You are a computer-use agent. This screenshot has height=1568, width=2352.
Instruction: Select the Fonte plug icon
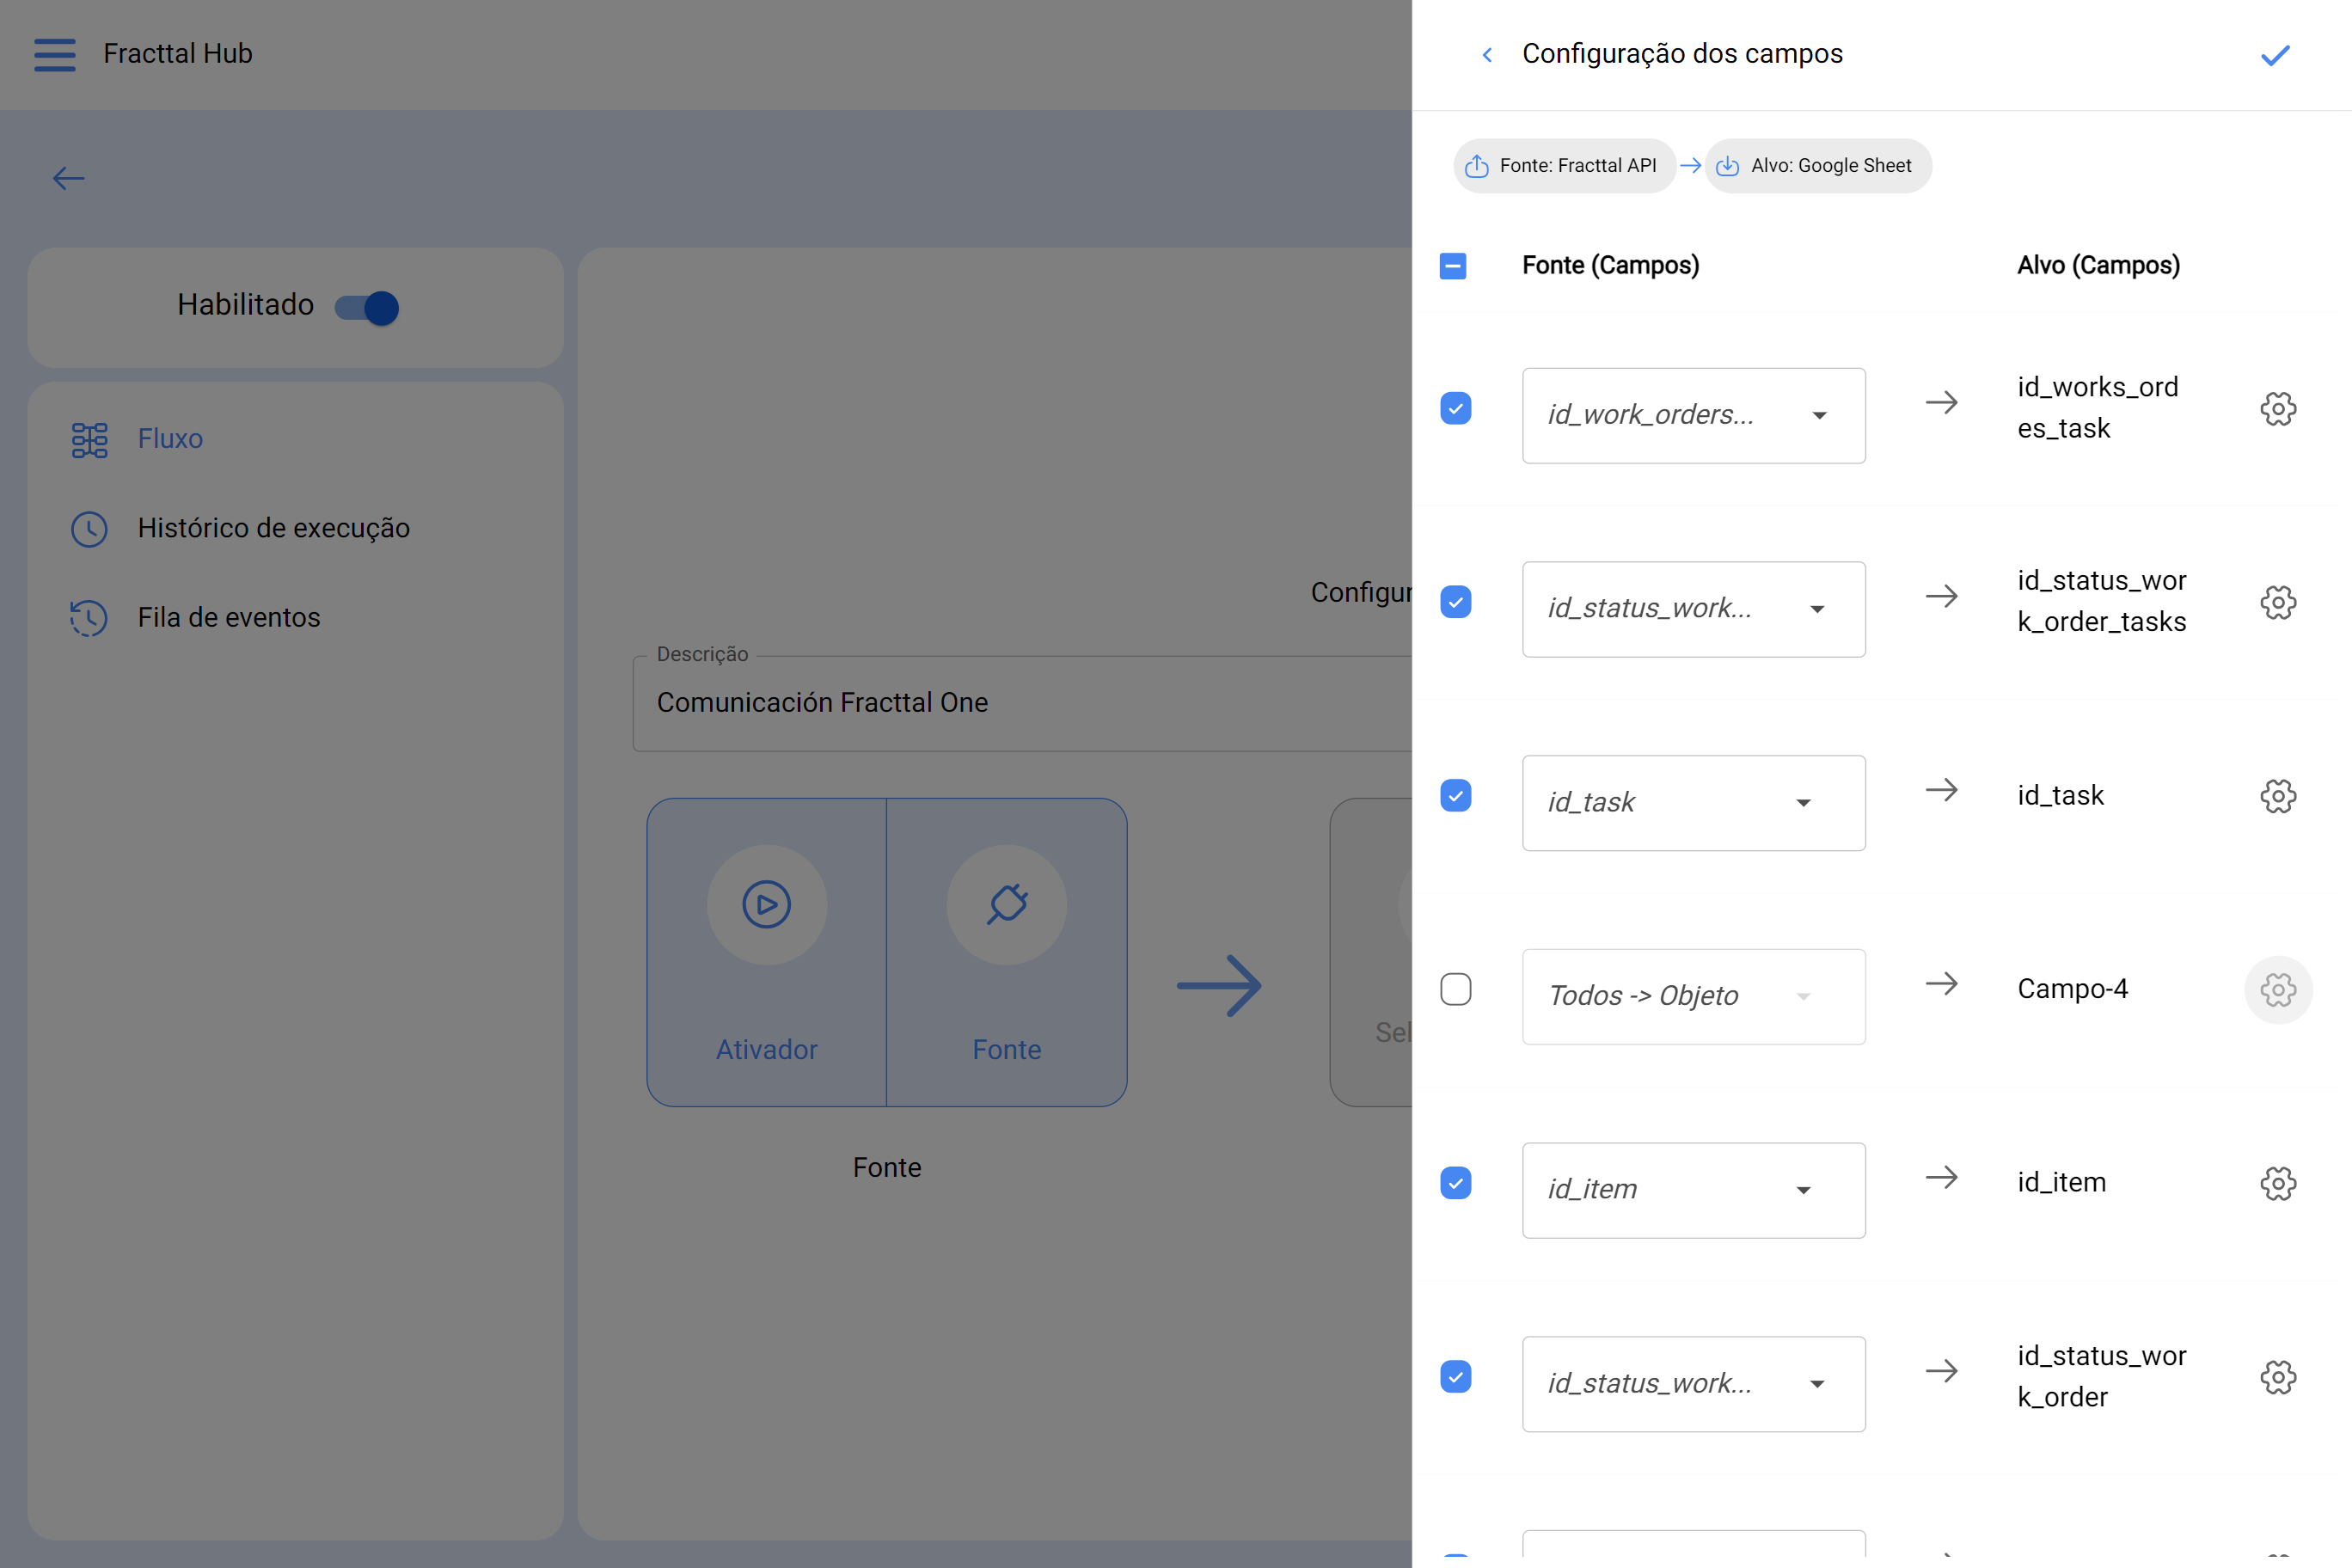coord(1007,904)
